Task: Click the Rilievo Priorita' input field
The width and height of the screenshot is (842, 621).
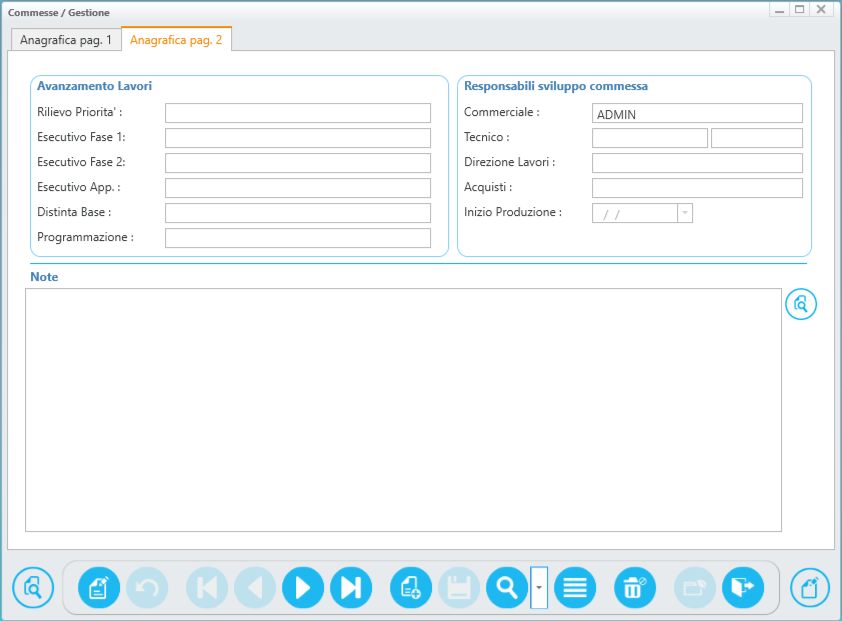Action: pos(297,113)
